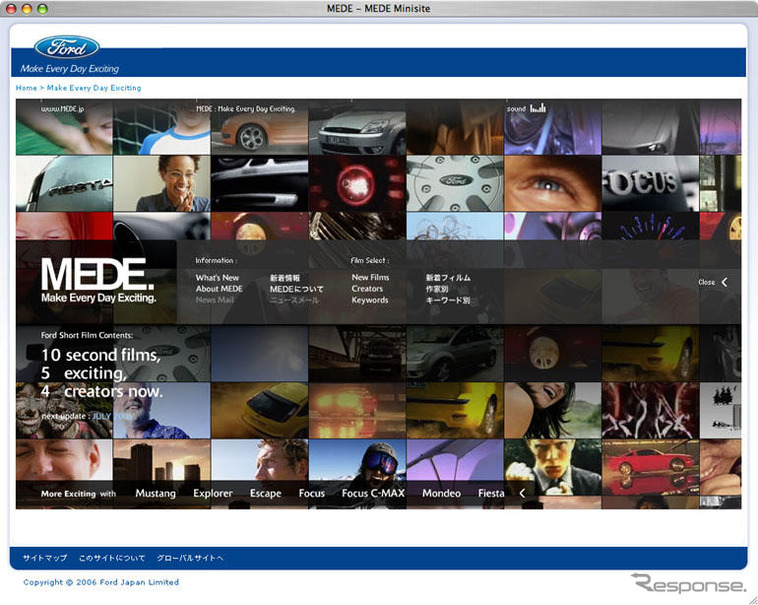Browse films by Keywords
The height and width of the screenshot is (605, 758).
click(369, 300)
